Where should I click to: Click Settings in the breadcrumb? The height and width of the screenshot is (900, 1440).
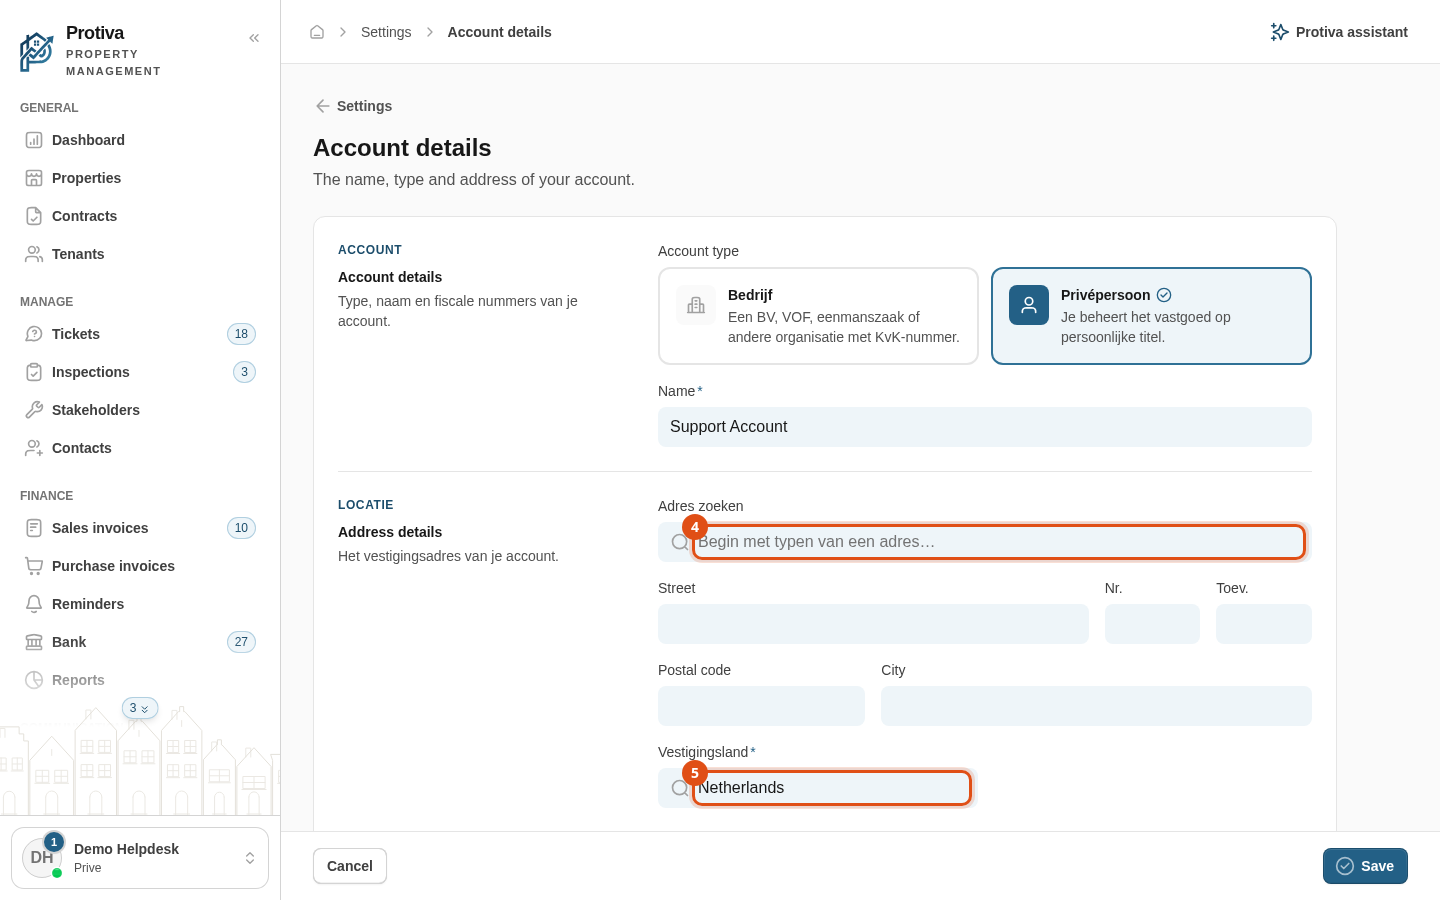coord(386,32)
